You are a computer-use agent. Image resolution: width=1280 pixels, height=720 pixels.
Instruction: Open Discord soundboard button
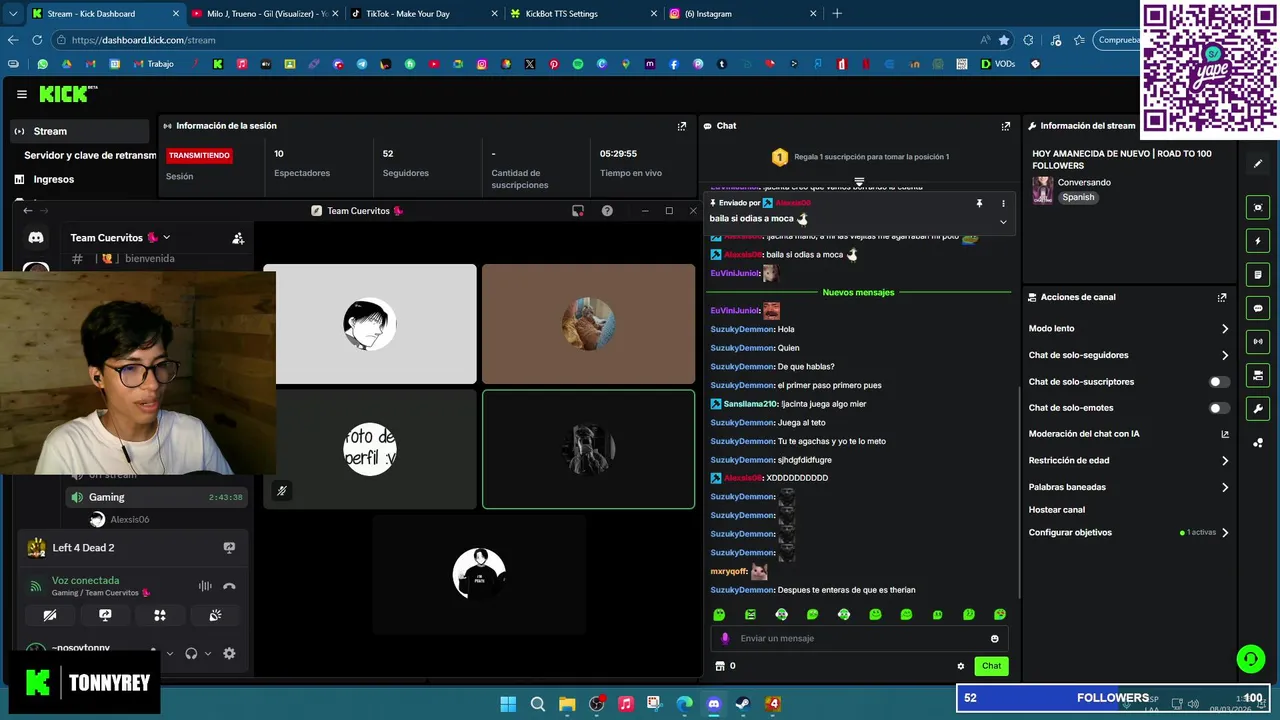tap(215, 615)
